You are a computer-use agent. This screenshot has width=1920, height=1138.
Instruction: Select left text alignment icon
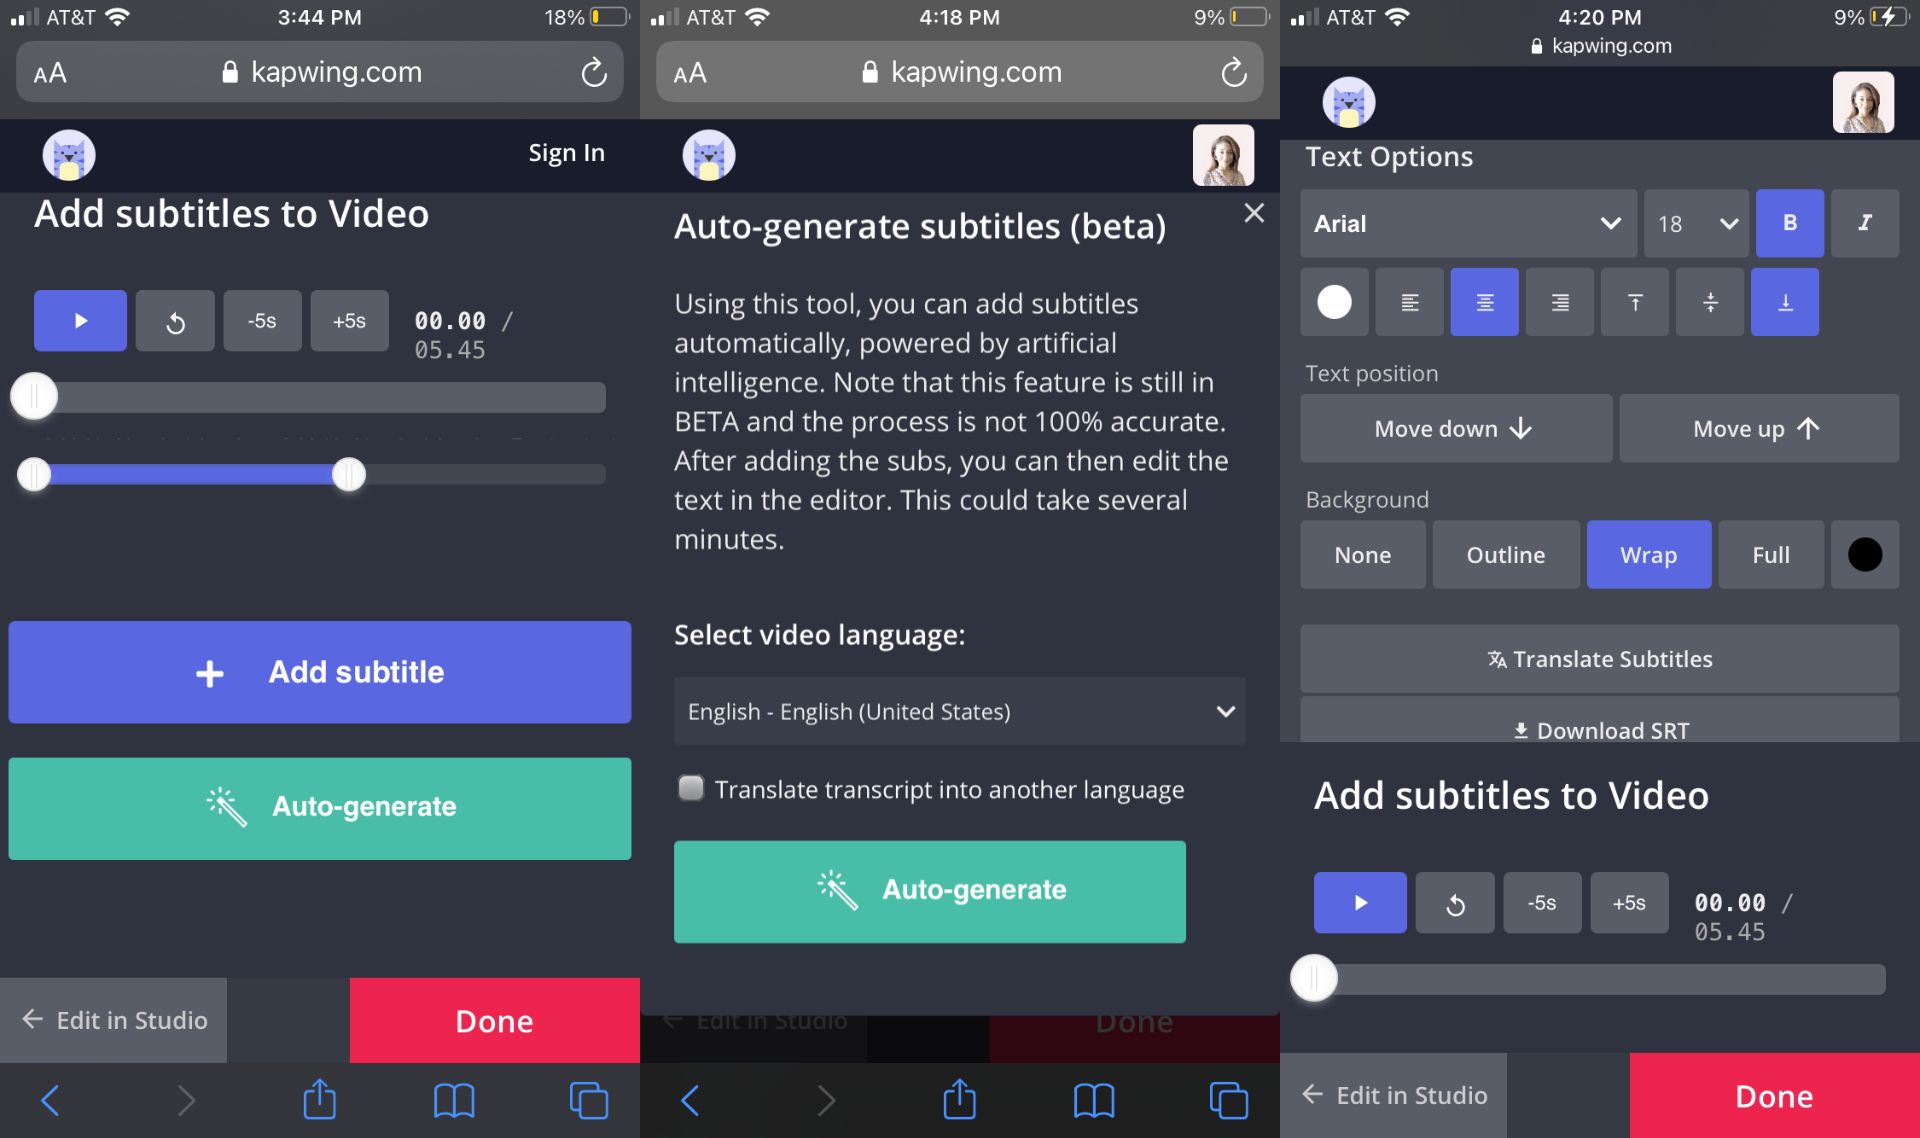pos(1409,302)
